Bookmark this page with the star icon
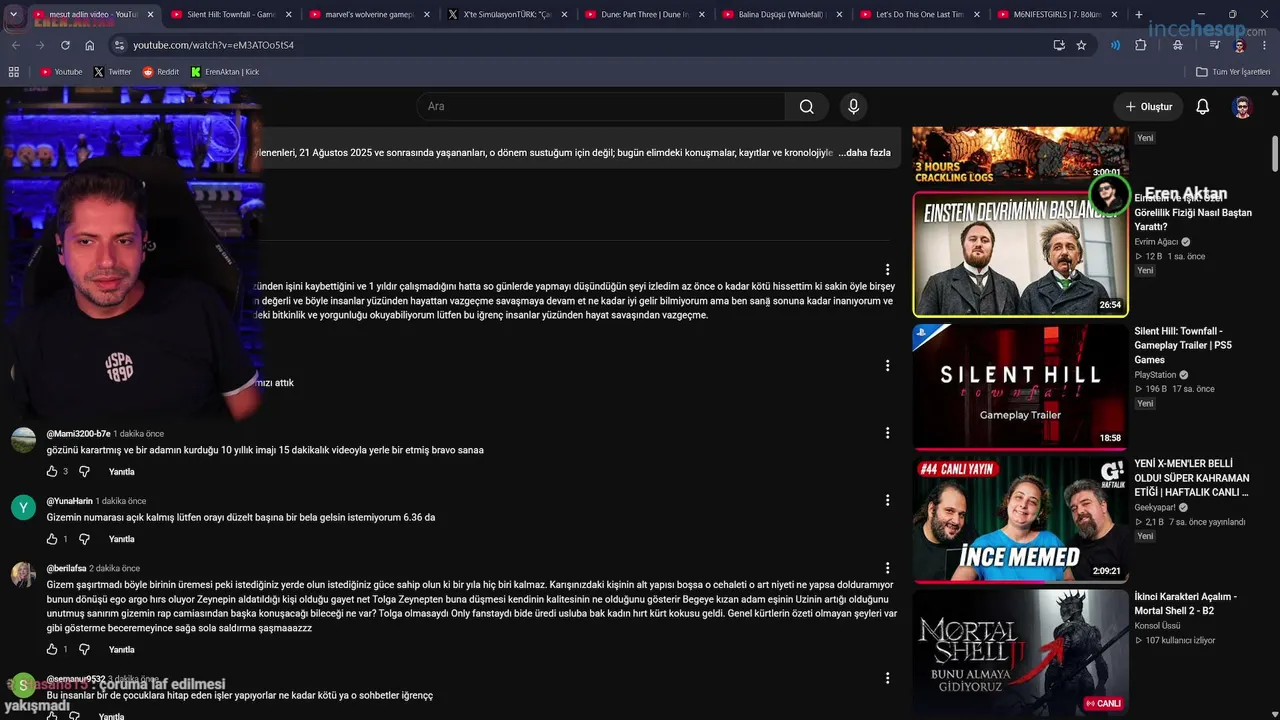 [x=1081, y=45]
